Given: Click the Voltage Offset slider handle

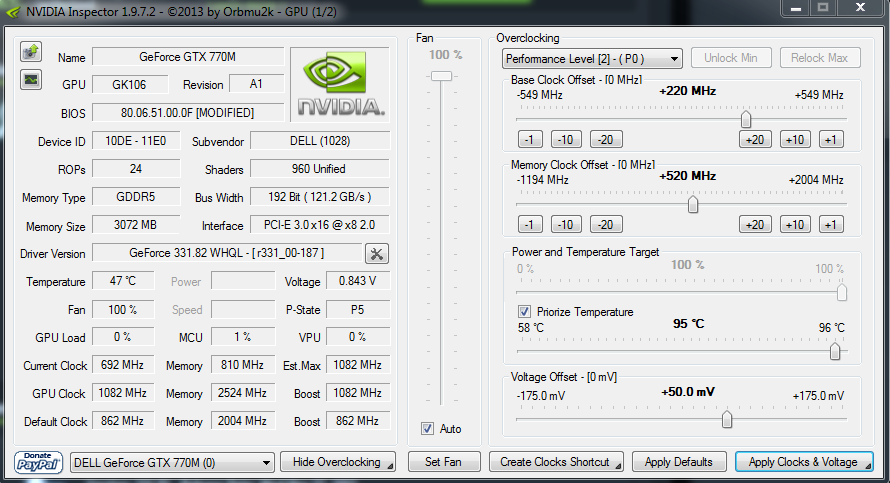Looking at the screenshot, I should [x=727, y=419].
